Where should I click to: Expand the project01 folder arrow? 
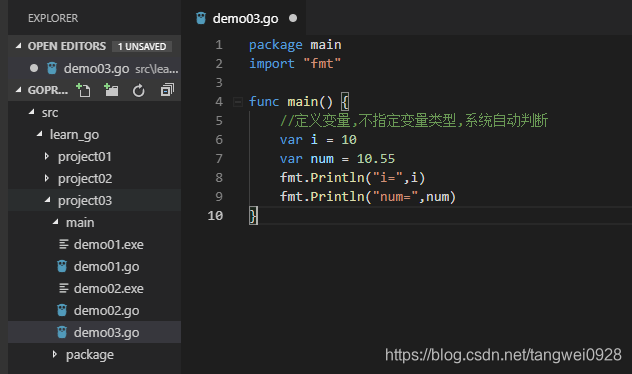click(47, 156)
